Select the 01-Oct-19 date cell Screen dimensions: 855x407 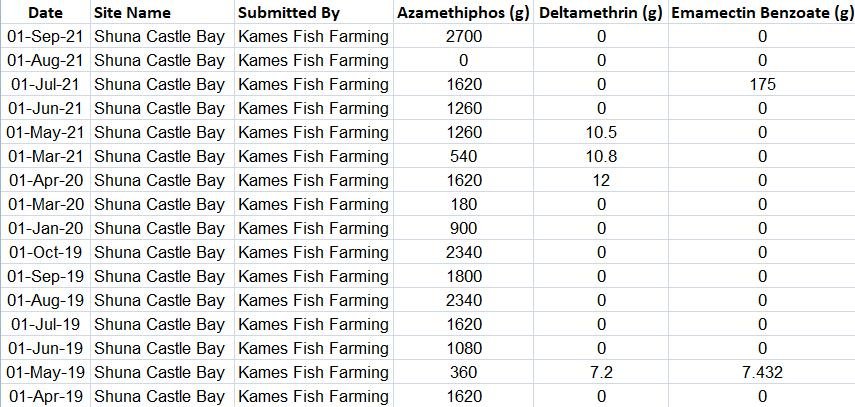44,252
